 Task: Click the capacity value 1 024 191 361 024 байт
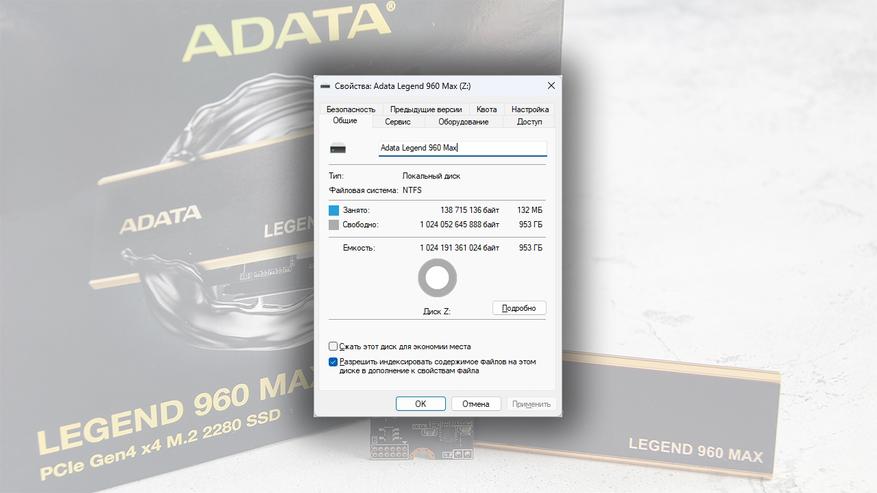click(x=459, y=247)
